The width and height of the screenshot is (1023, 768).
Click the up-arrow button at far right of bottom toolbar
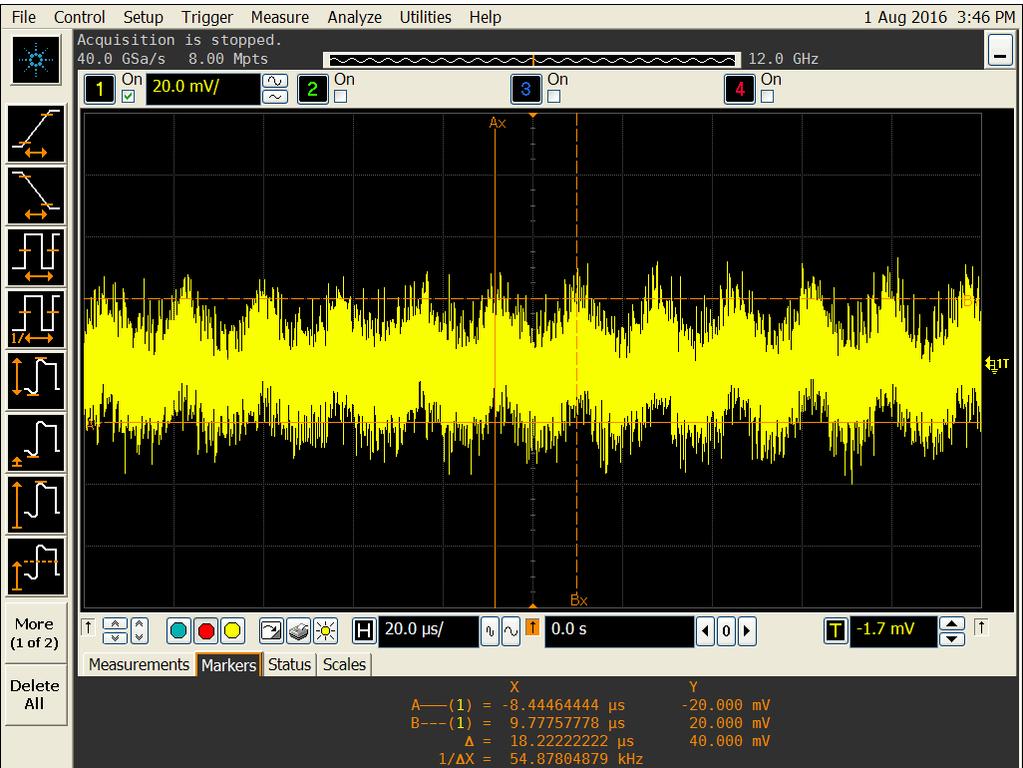click(x=981, y=627)
